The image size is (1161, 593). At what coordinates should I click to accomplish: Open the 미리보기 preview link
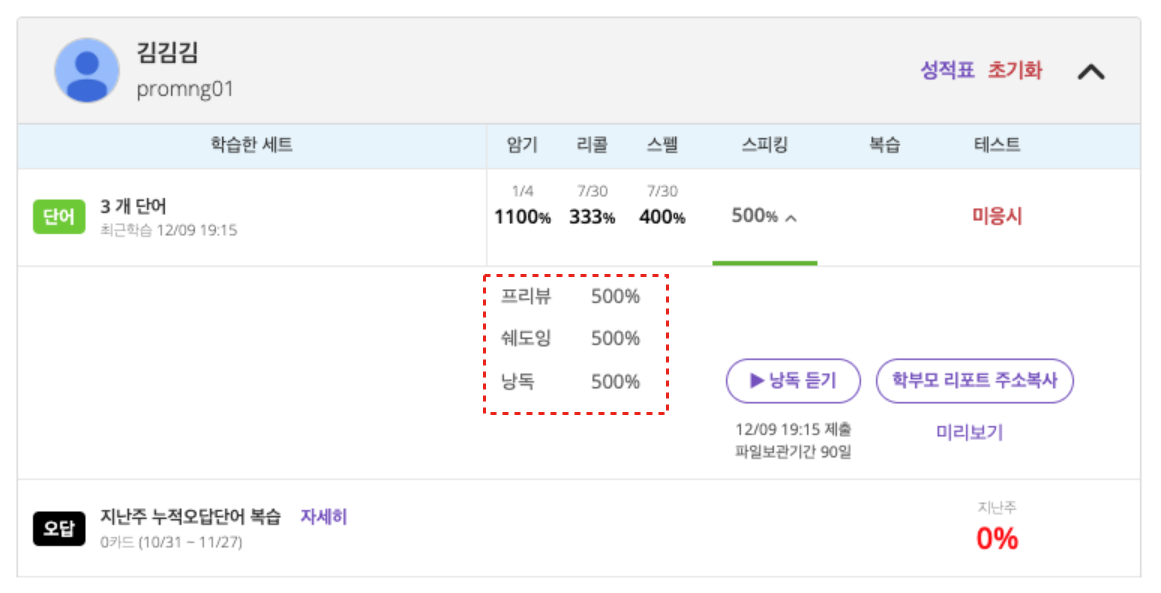[x=969, y=432]
